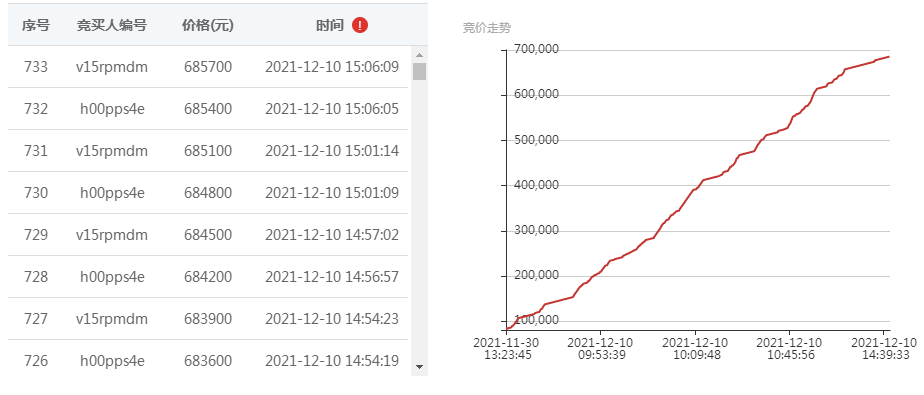Click the price 684800 cell

(x=208, y=193)
